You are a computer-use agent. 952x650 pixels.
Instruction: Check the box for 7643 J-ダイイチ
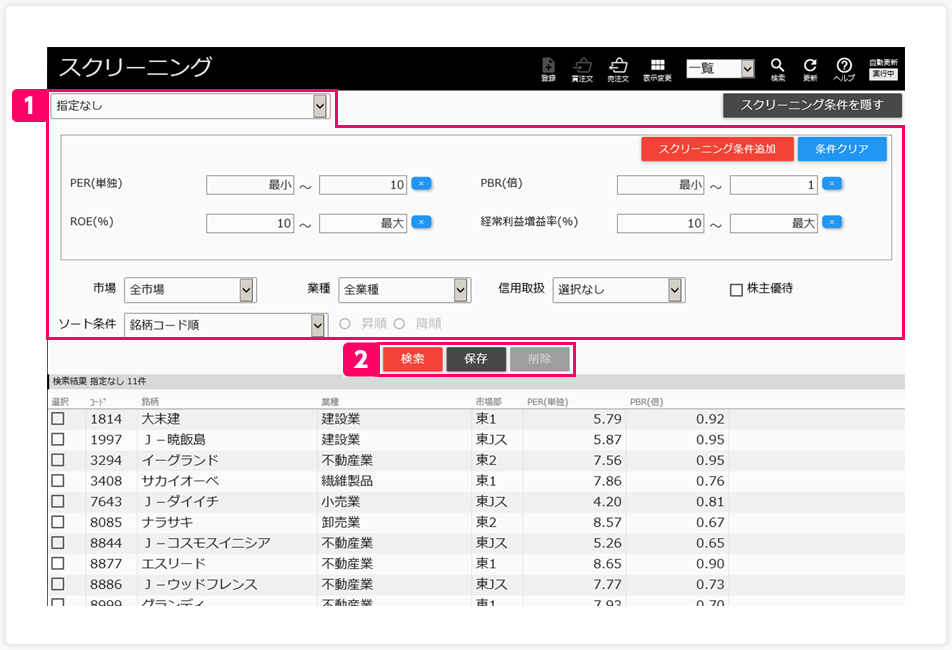point(58,501)
